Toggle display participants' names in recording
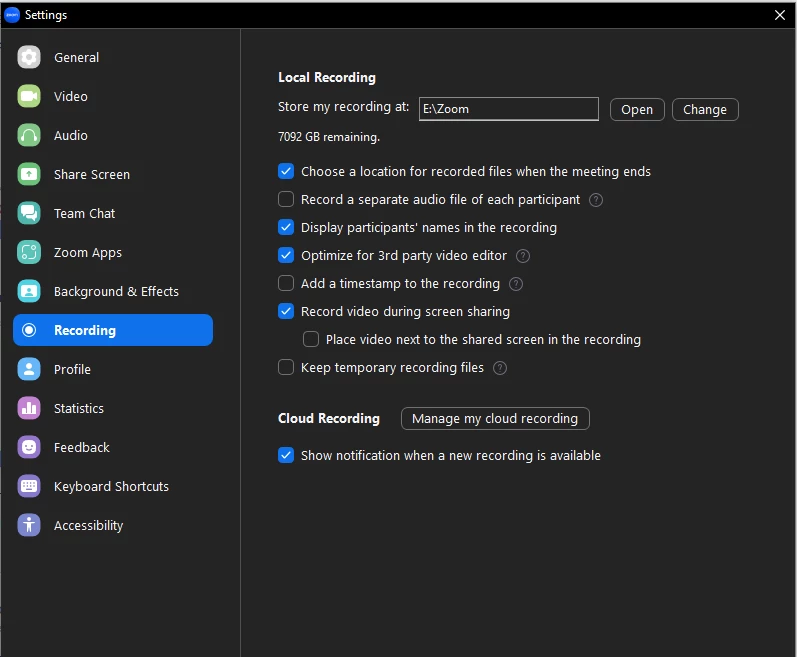 (x=286, y=227)
